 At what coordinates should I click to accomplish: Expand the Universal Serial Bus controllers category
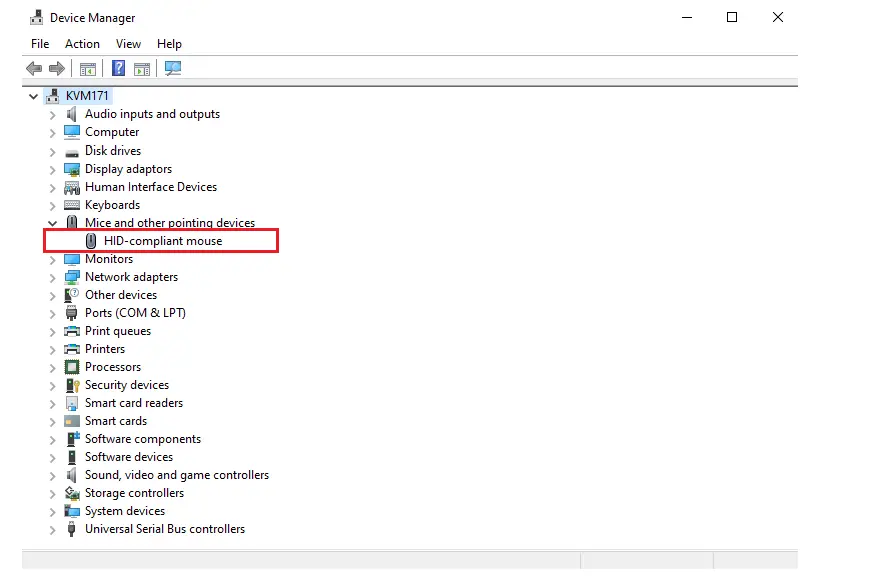[x=52, y=529]
